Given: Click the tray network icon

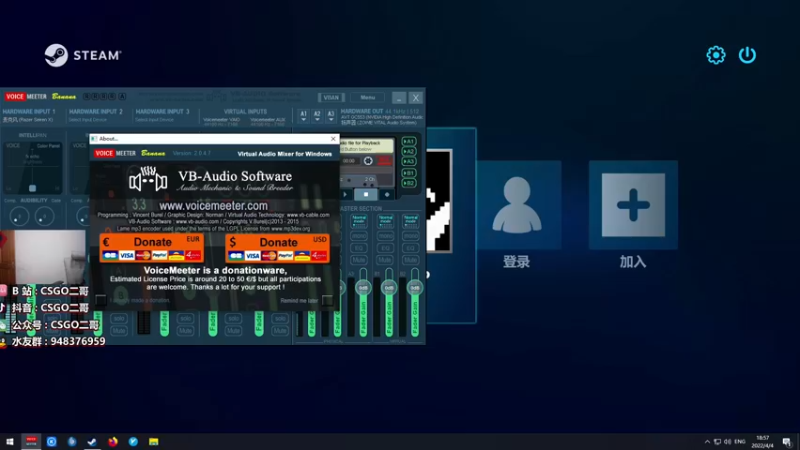Looking at the screenshot, I should (717, 442).
